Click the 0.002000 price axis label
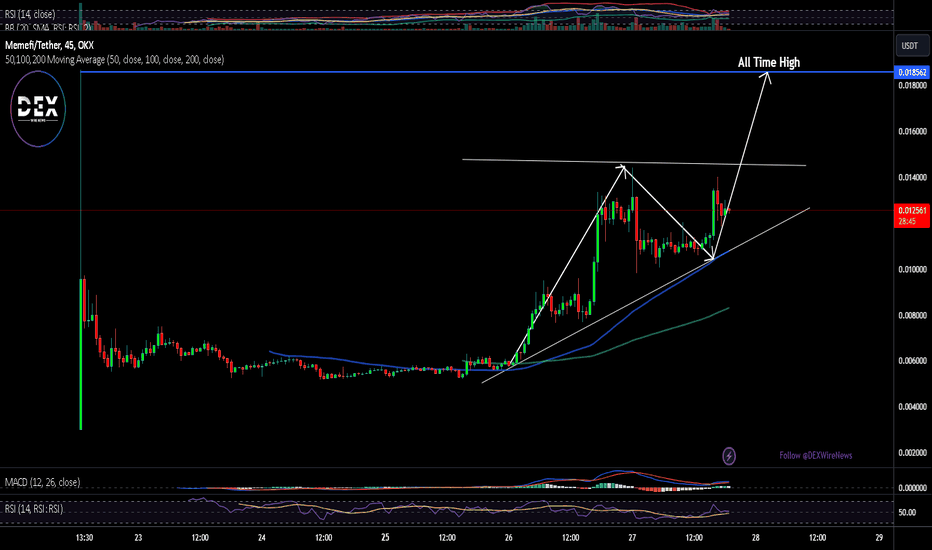Viewport: 932px width, 550px height. coord(912,452)
